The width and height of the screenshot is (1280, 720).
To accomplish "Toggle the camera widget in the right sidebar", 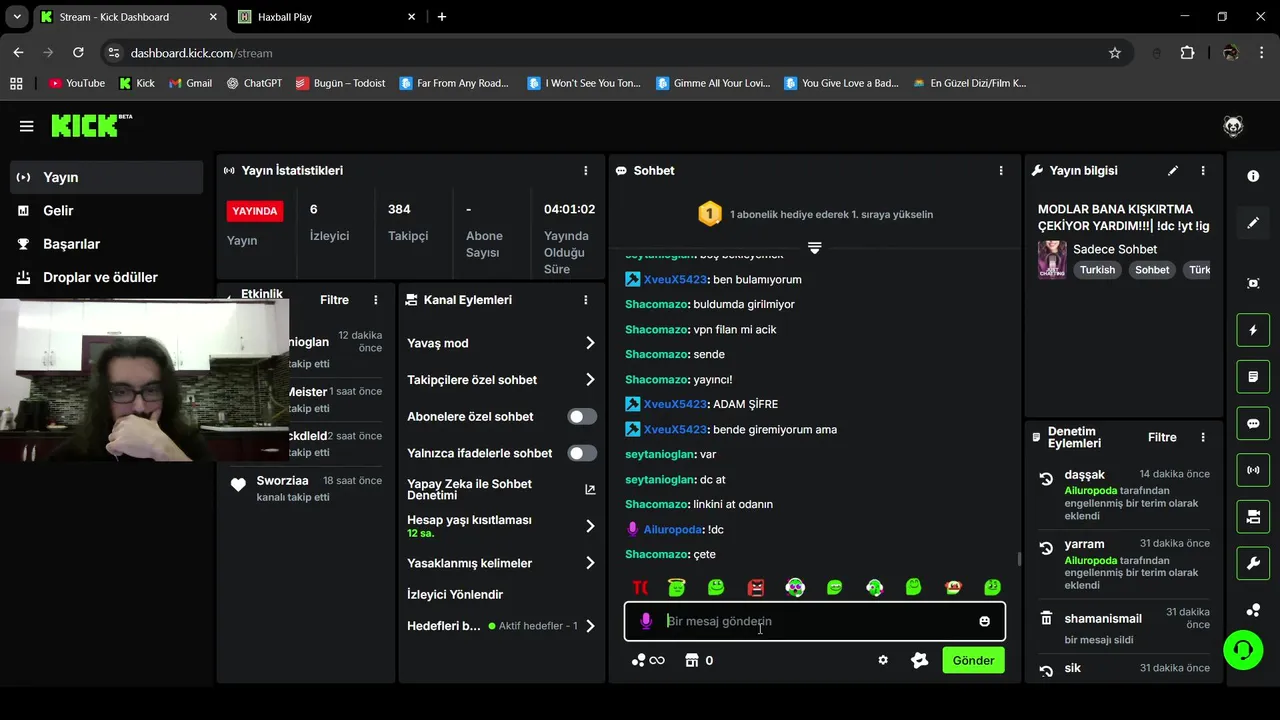I will pos(1253,517).
